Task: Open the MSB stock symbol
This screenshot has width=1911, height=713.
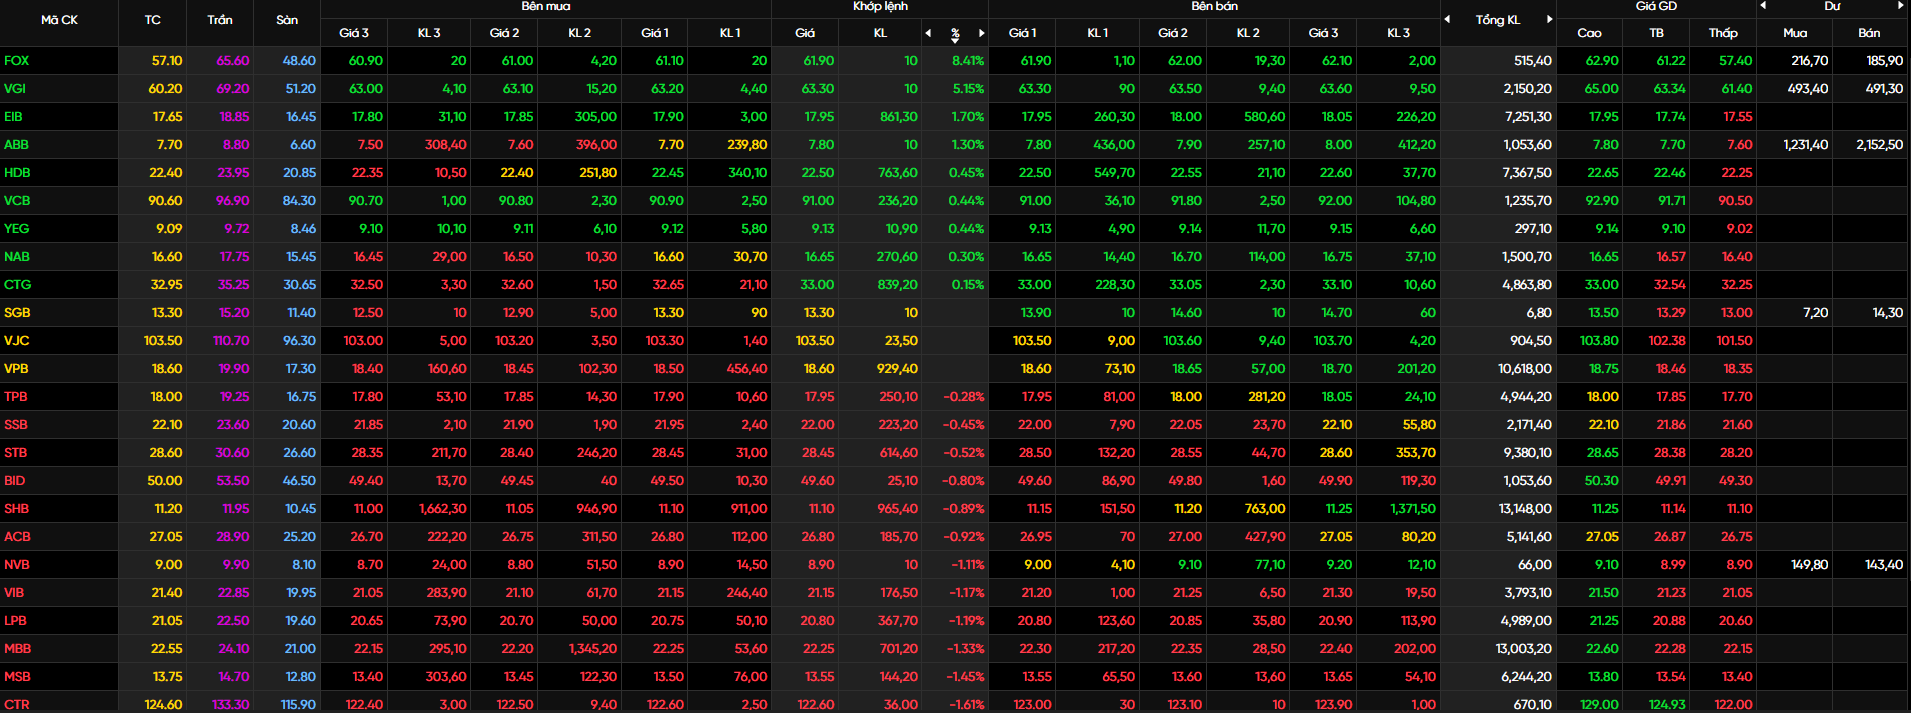Action: coord(17,677)
